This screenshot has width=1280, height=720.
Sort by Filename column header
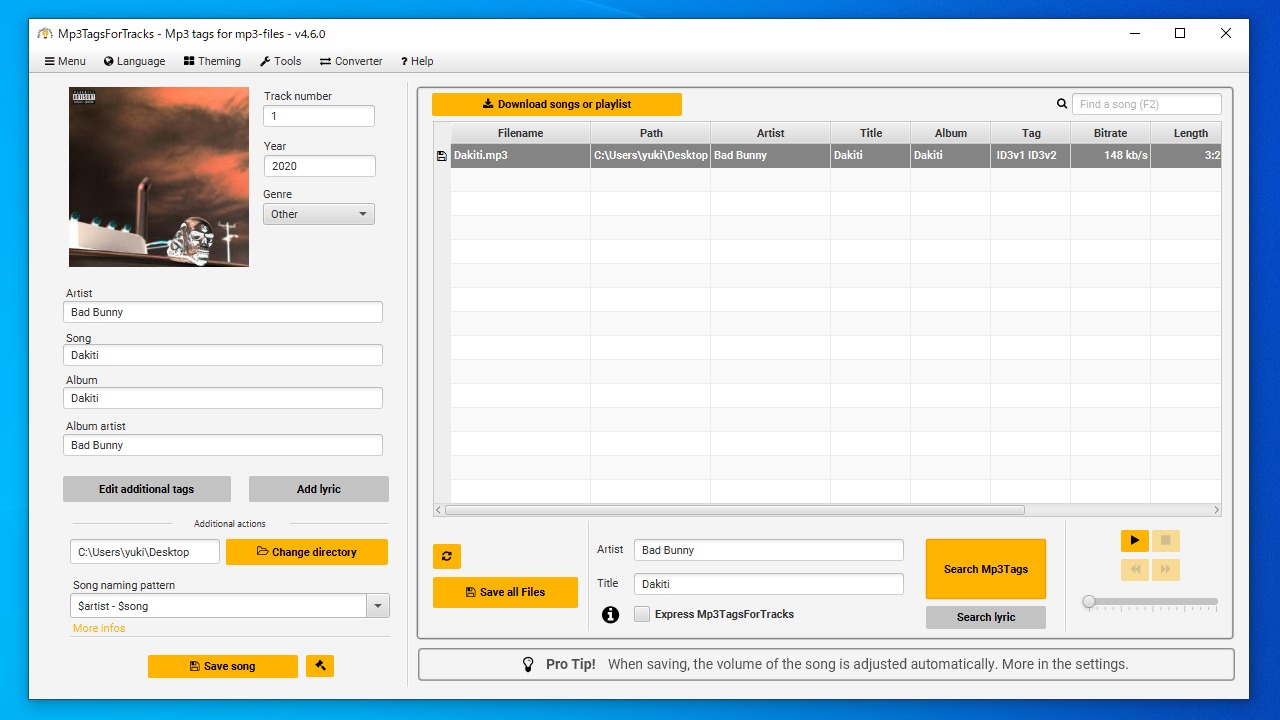521,133
